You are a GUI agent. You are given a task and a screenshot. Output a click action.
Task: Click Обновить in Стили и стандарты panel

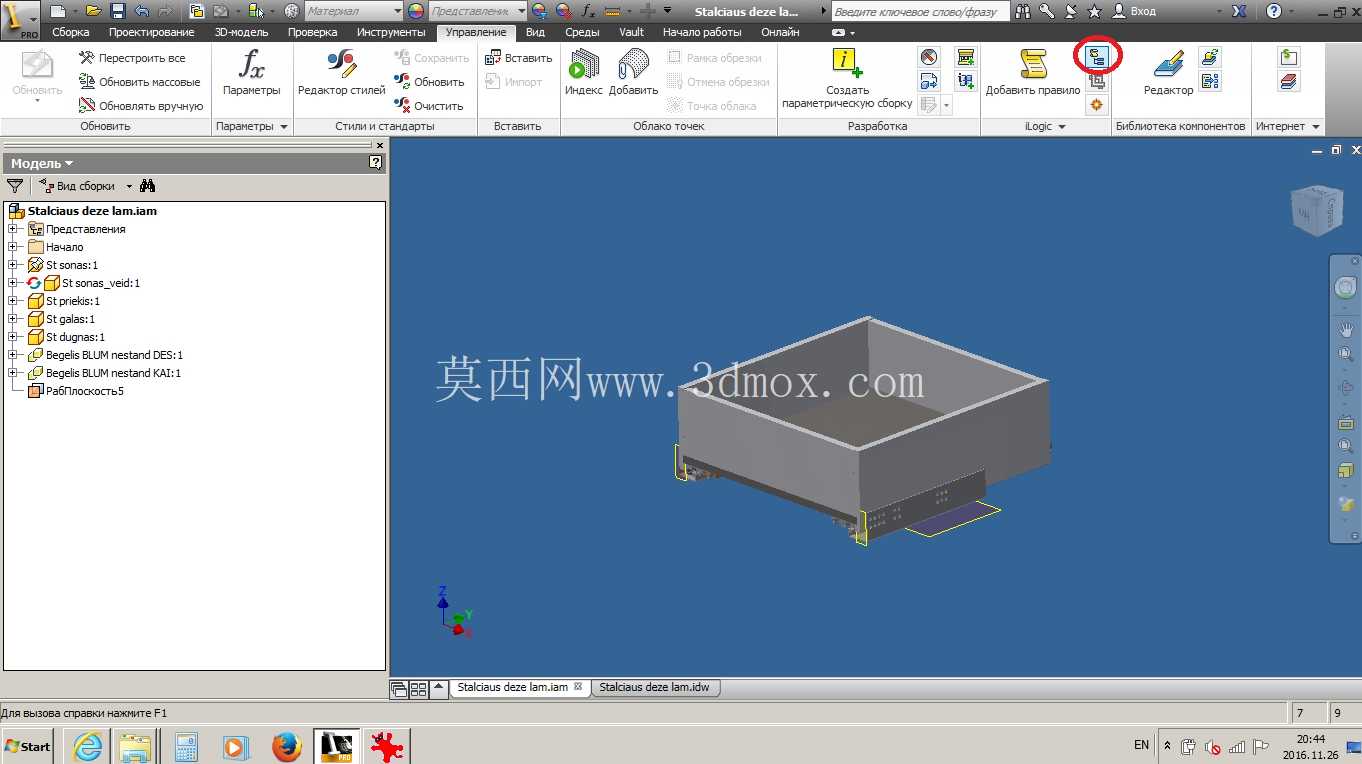(x=430, y=82)
